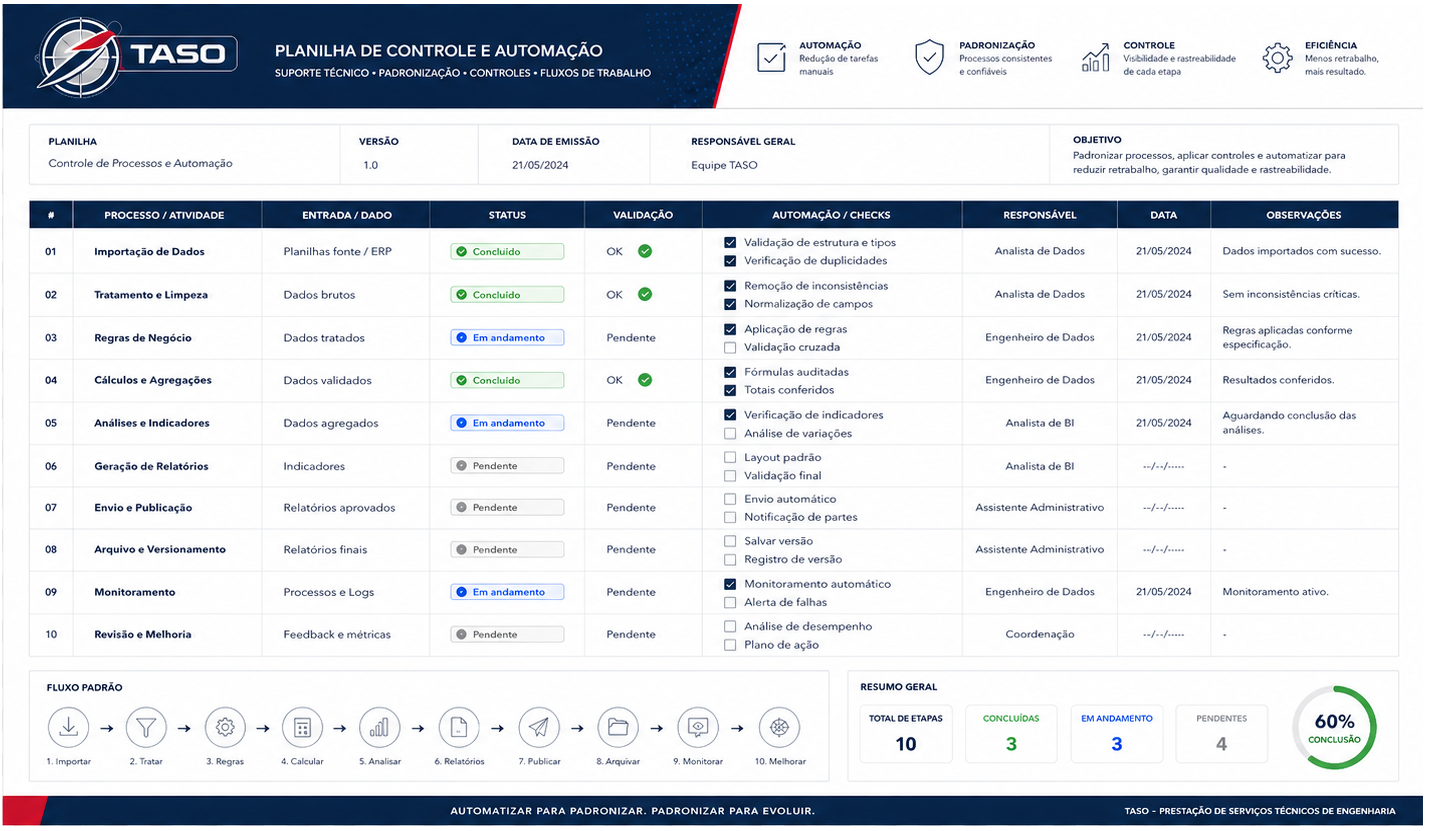
Task: Open the Em andamento status of Análises e Indicadores
Action: (507, 423)
